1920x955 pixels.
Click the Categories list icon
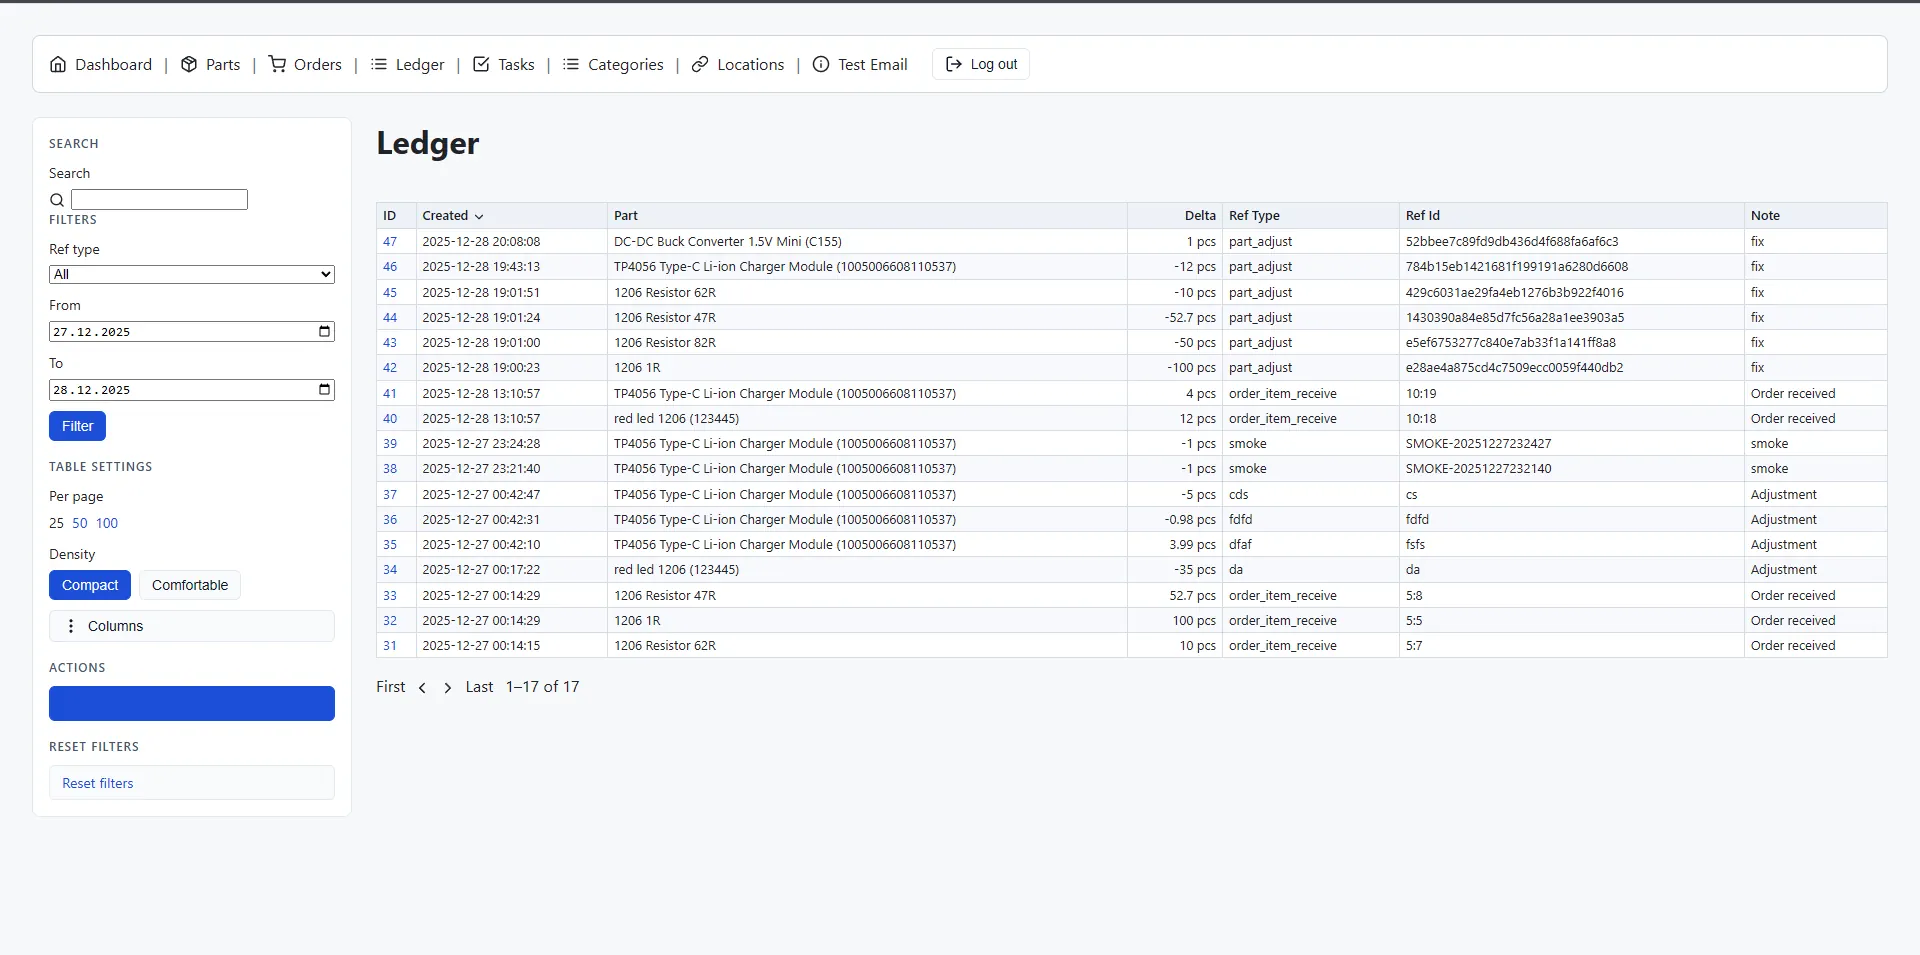[x=571, y=64]
